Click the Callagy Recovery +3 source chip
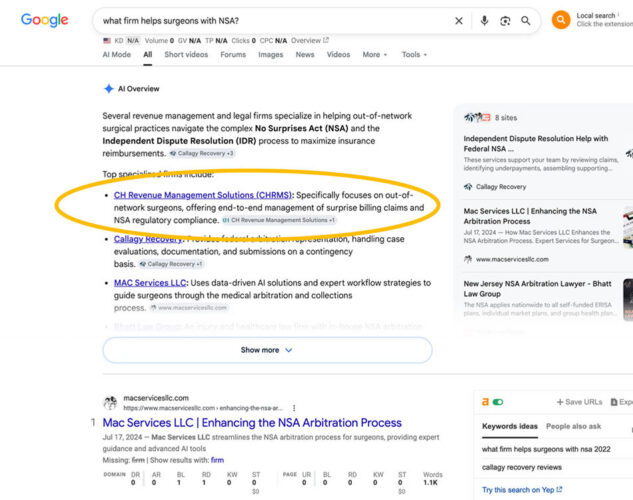Viewport: 633px width, 500px height. (201, 153)
